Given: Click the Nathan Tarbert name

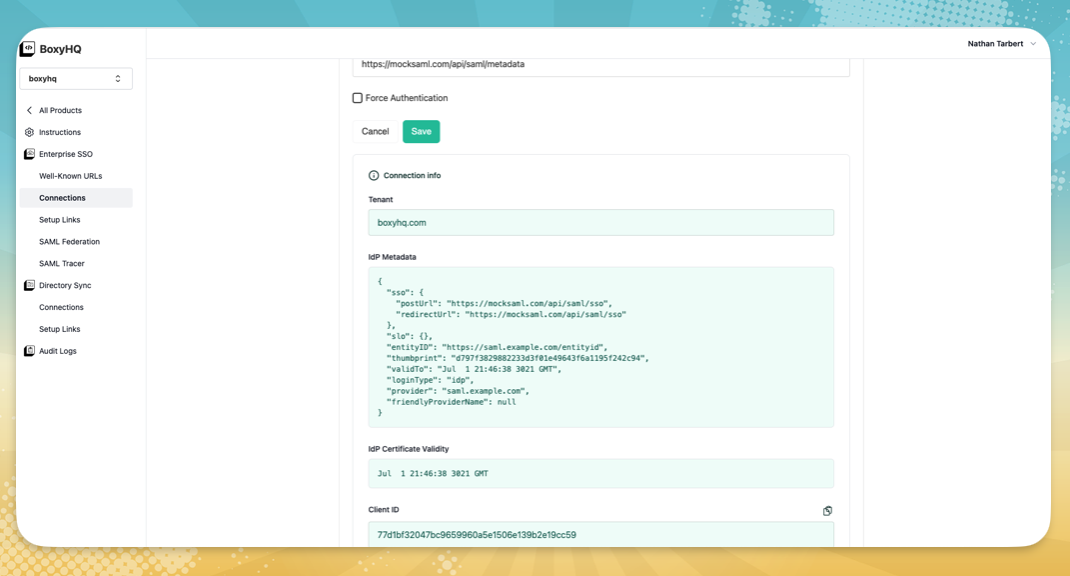Looking at the screenshot, I should (995, 44).
